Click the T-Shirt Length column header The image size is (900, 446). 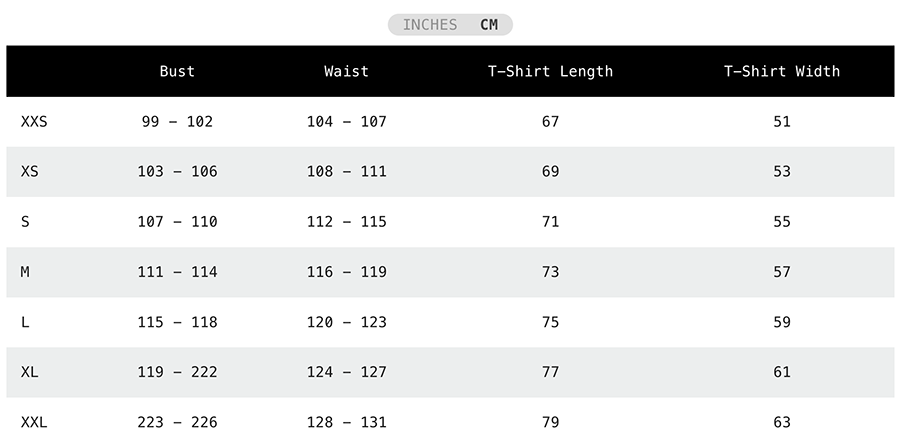pyautogui.click(x=550, y=71)
